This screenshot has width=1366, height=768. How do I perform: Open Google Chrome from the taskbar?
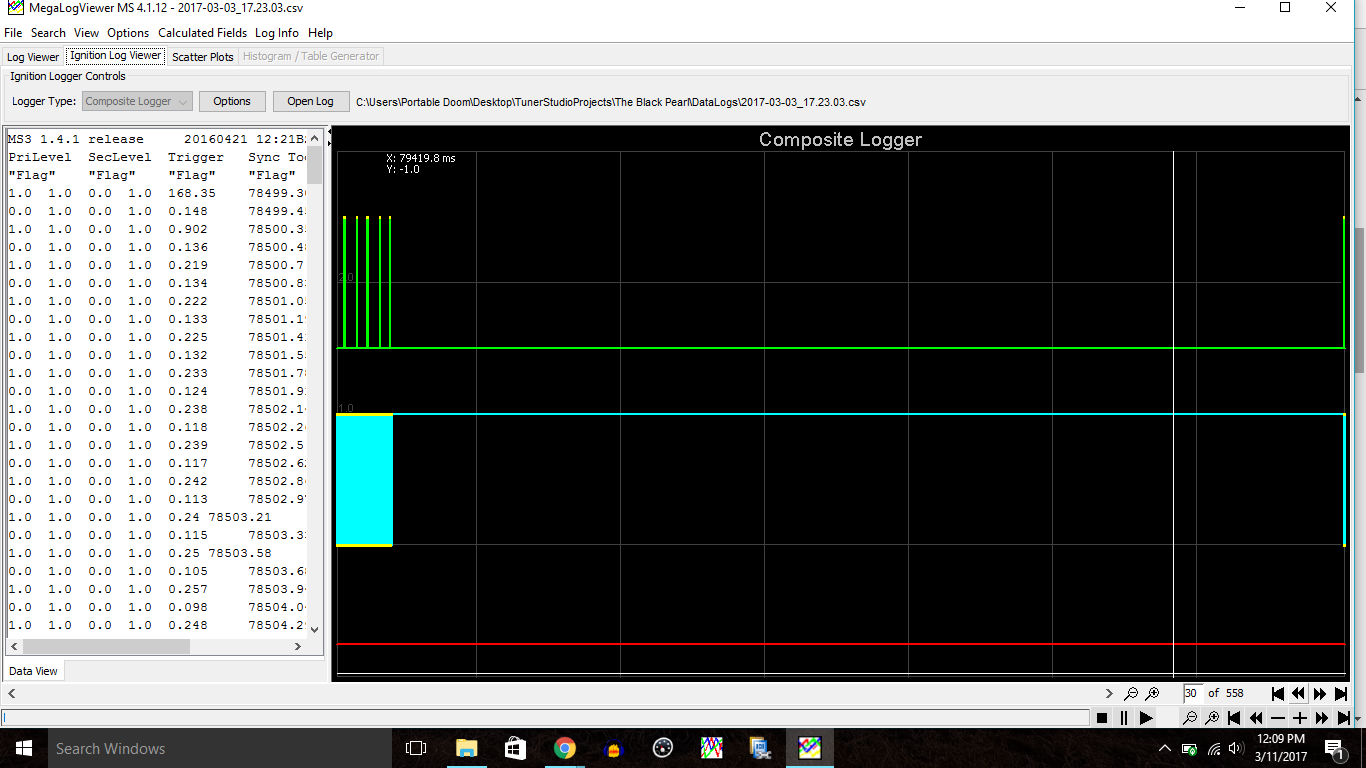[x=565, y=748]
